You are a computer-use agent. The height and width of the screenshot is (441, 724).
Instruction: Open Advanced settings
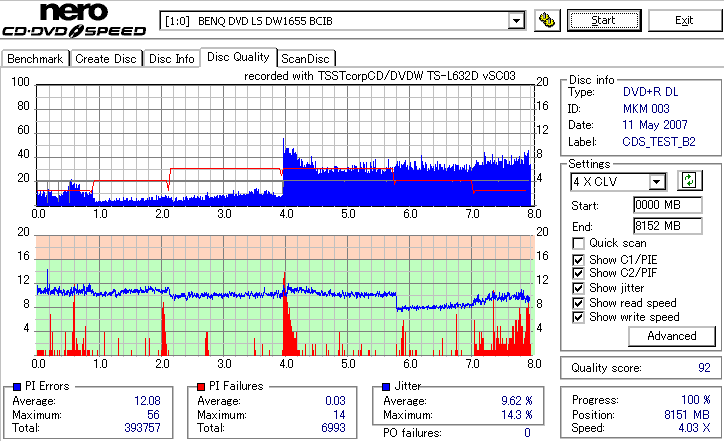point(672,336)
